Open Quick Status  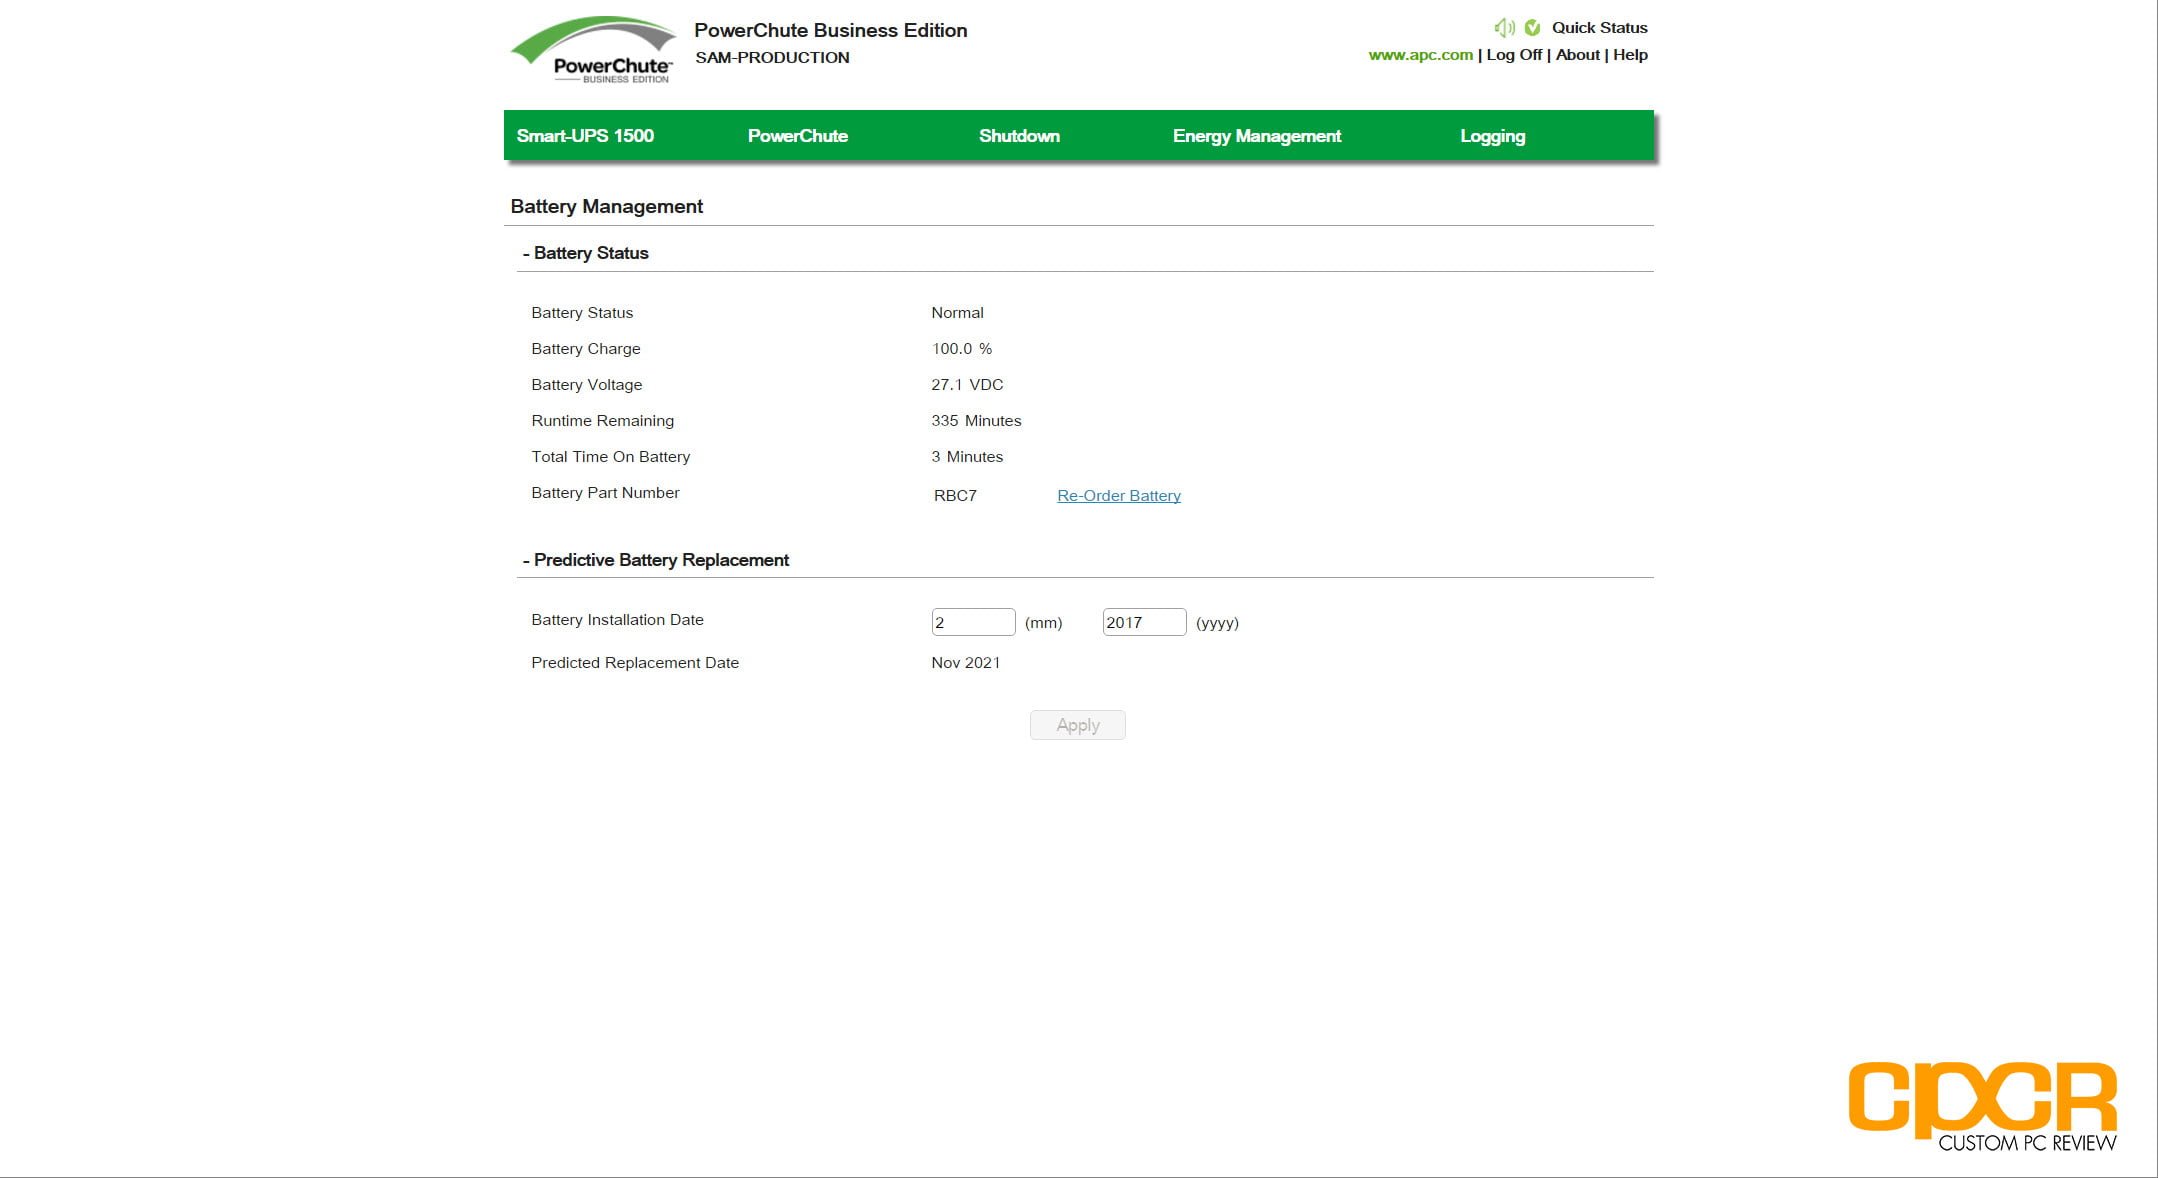pyautogui.click(x=1599, y=28)
